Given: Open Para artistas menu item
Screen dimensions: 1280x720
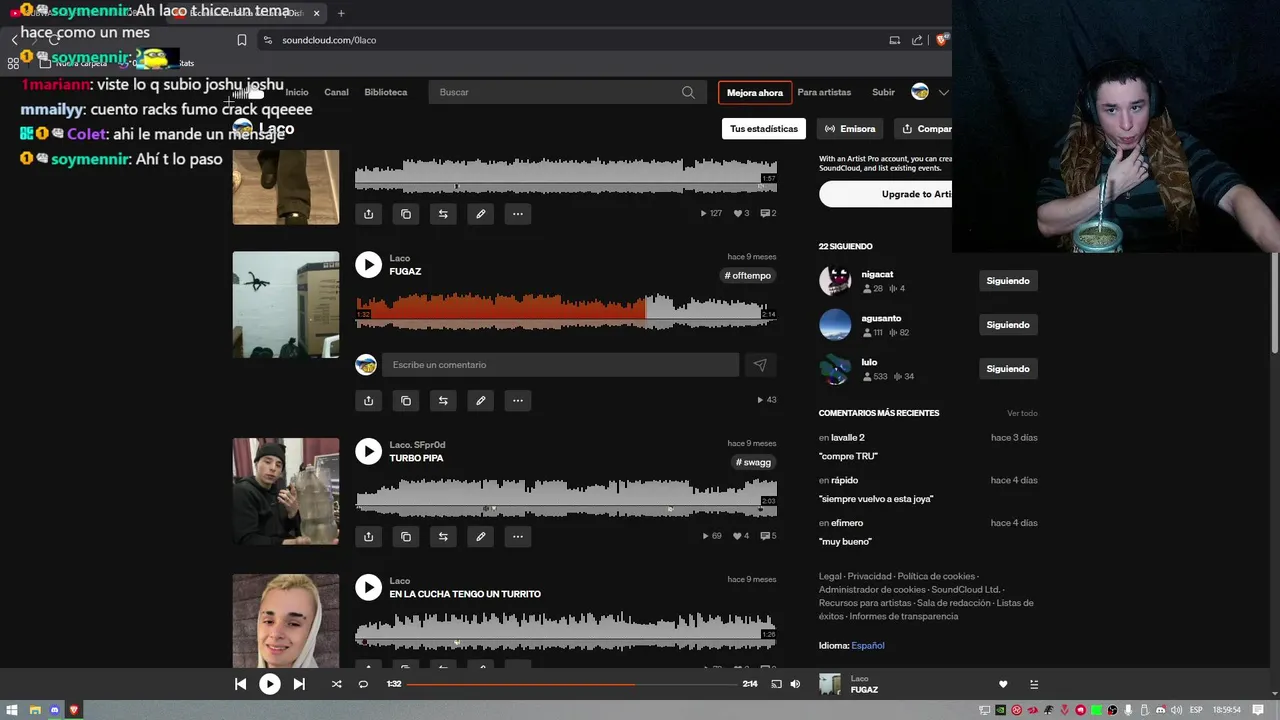Looking at the screenshot, I should 824,92.
